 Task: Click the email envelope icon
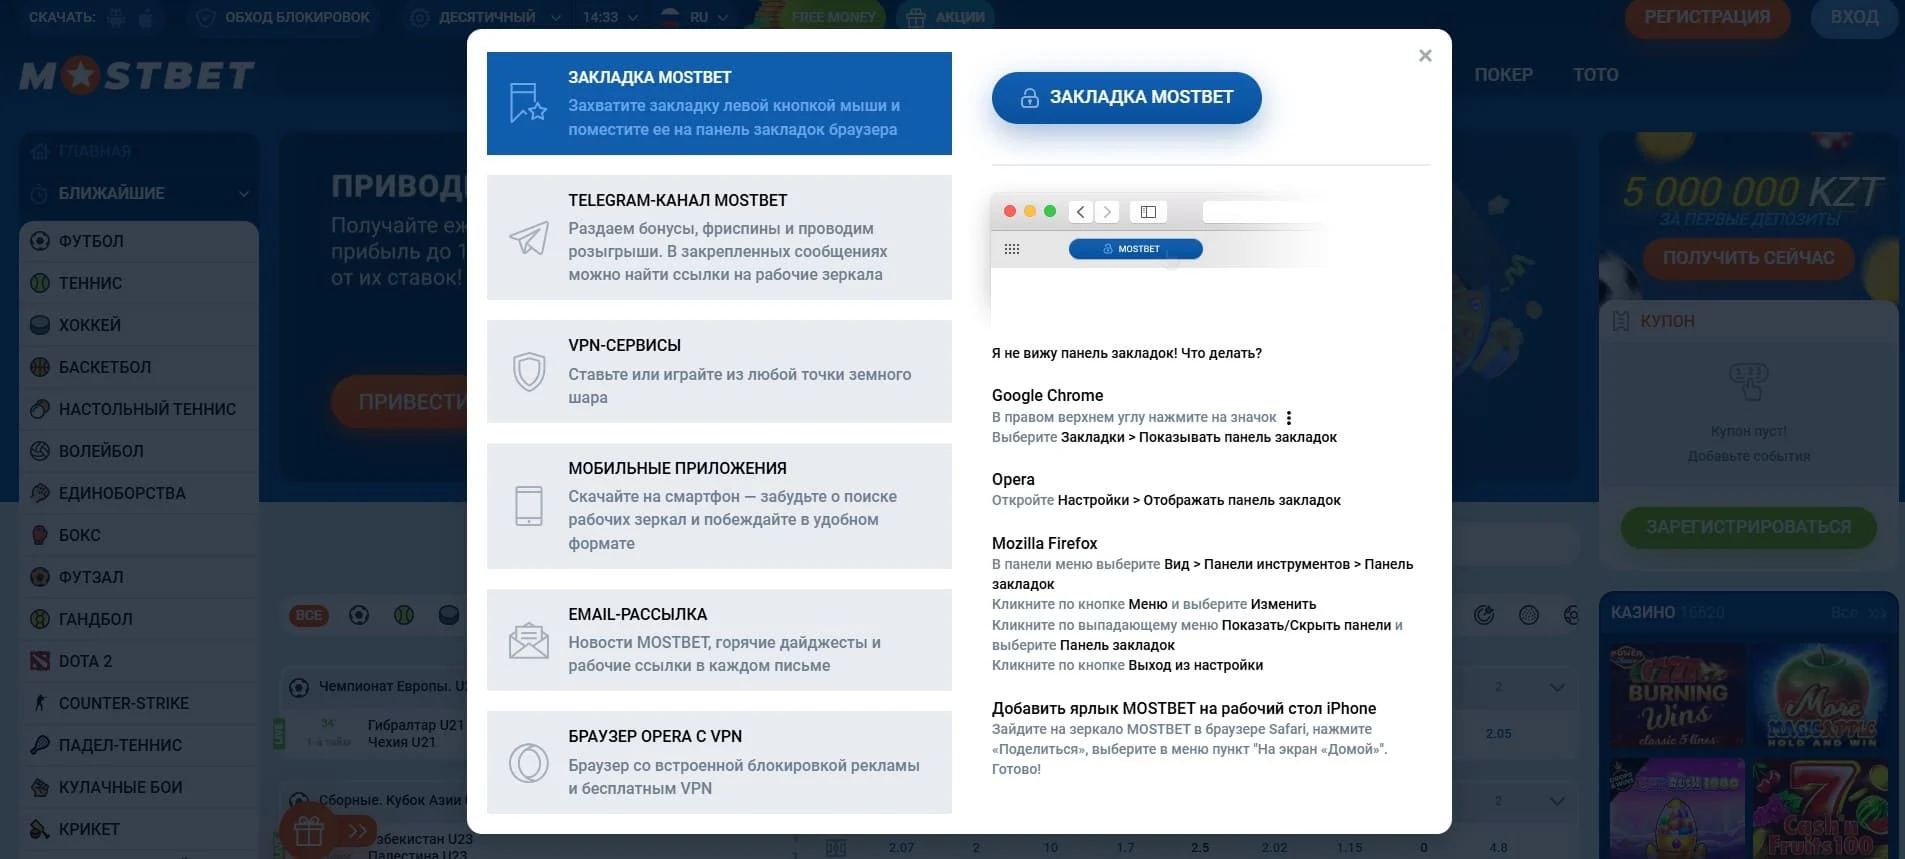[x=529, y=640]
